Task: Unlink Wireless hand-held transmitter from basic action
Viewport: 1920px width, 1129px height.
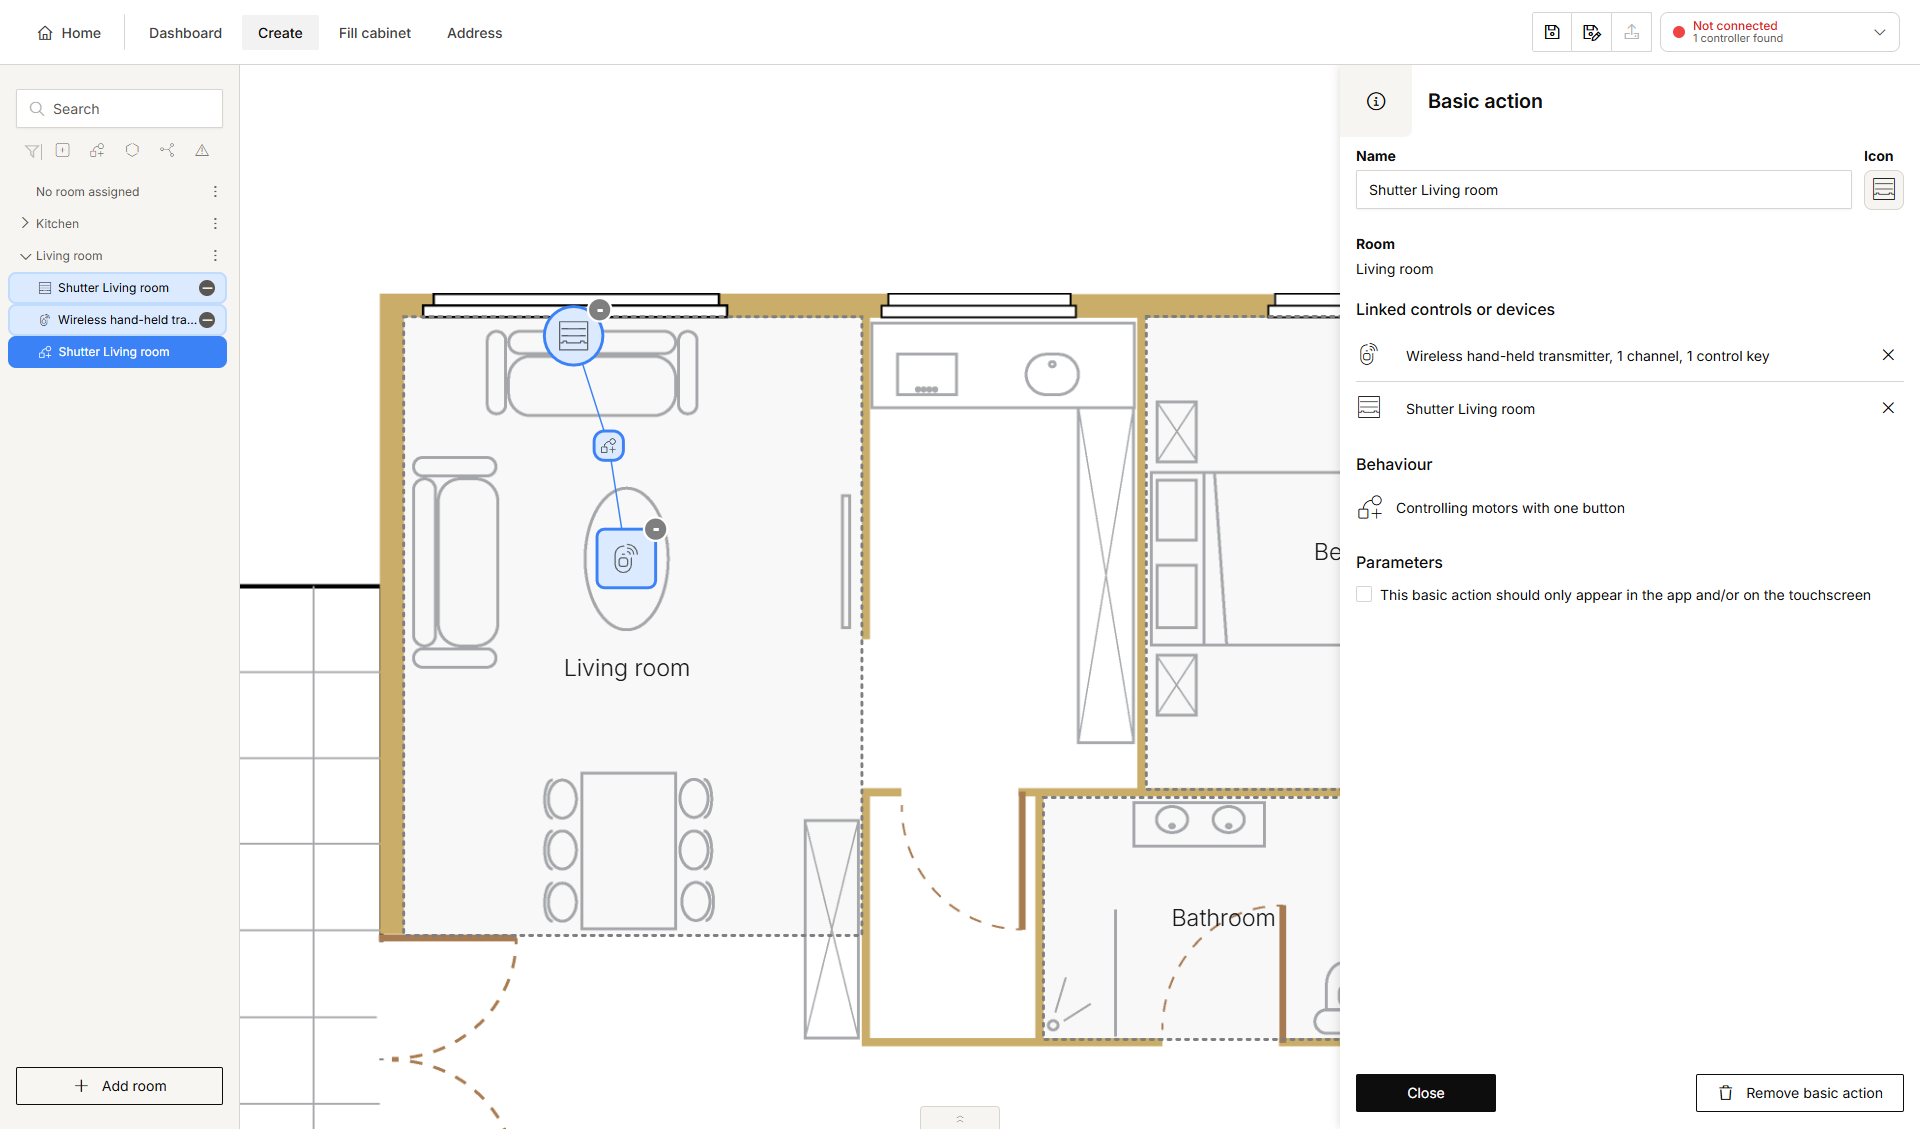Action: [x=1888, y=355]
